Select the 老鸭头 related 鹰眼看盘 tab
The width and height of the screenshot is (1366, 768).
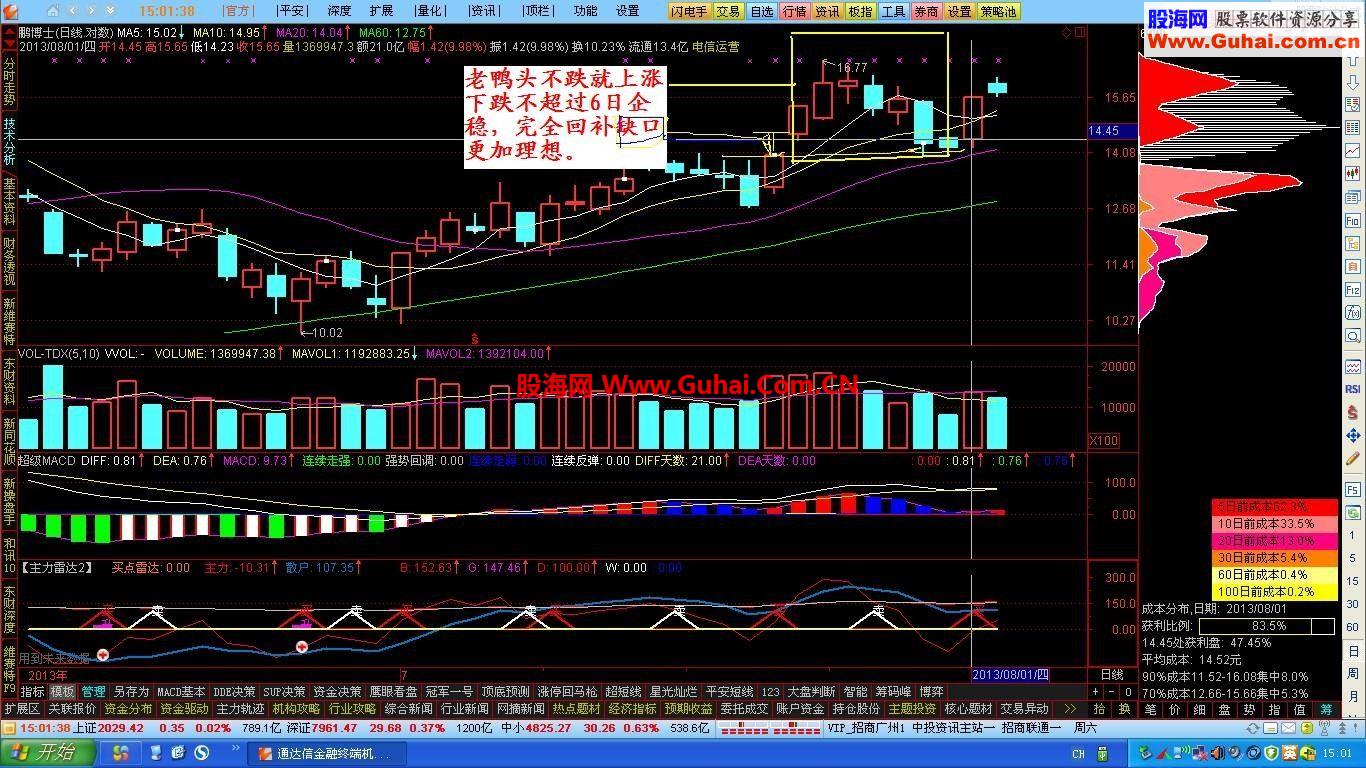tap(393, 691)
